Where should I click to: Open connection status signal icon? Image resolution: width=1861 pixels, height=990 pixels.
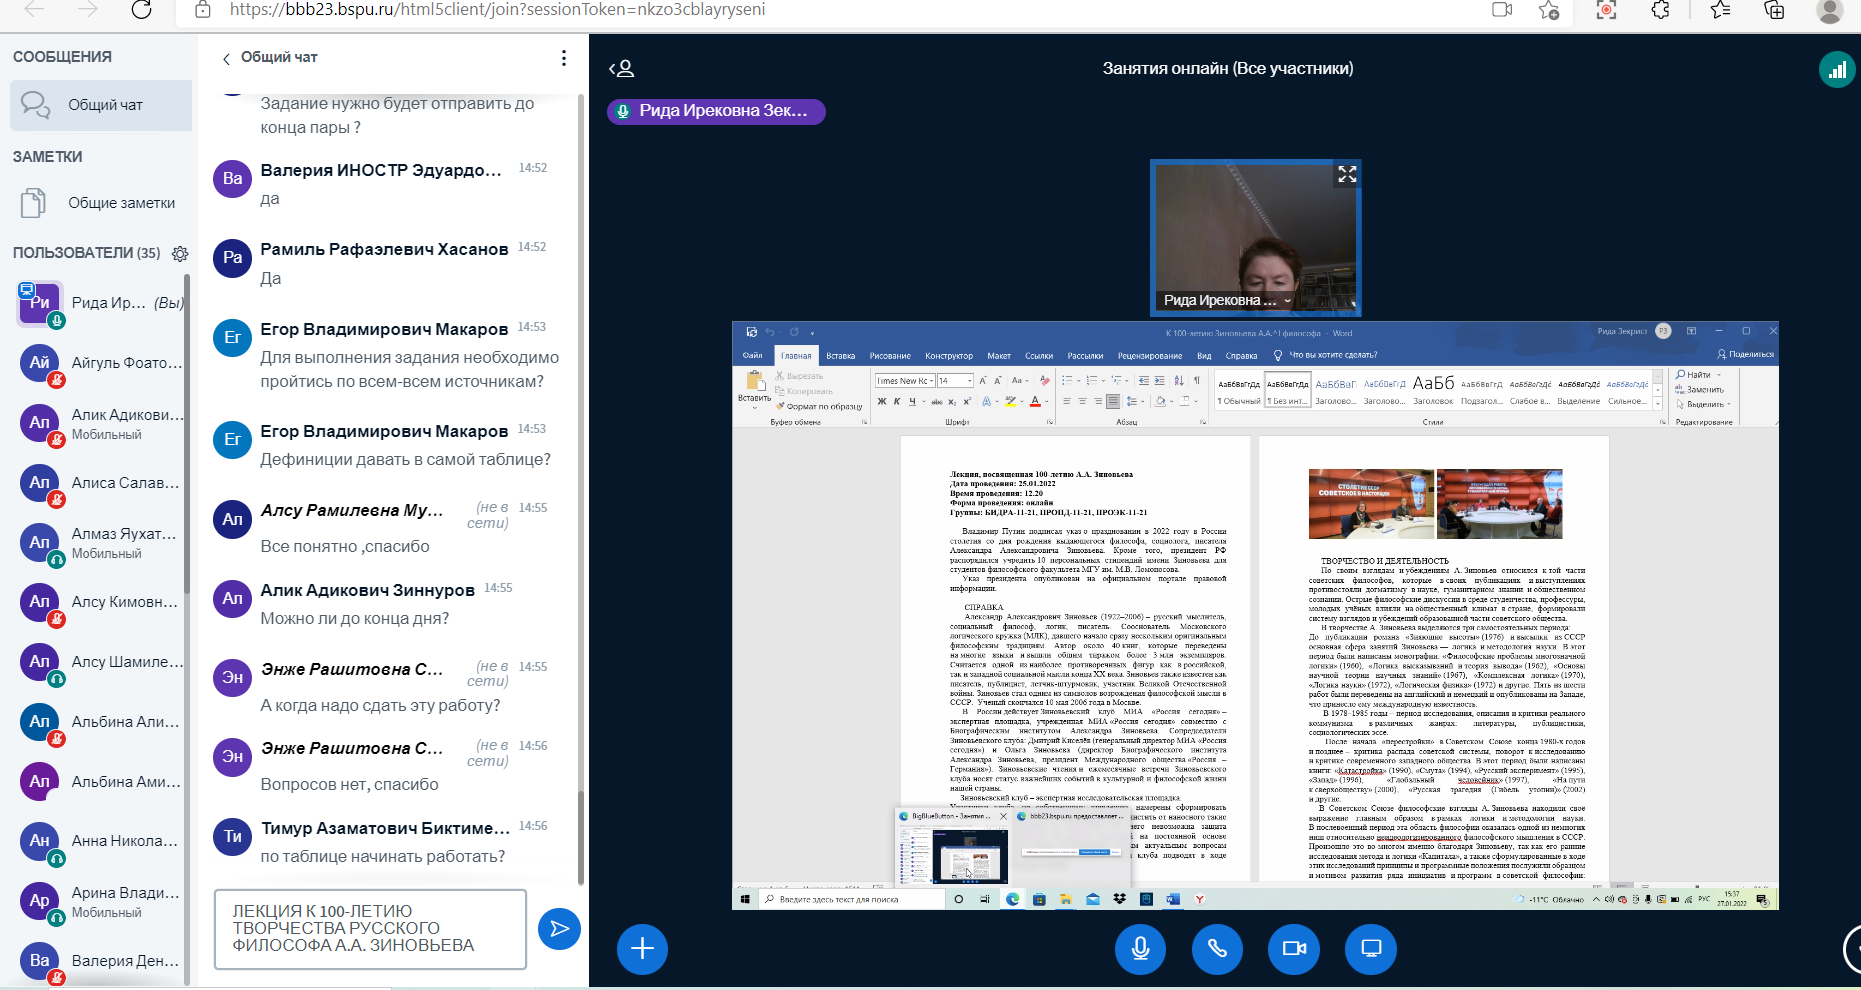click(x=1837, y=70)
